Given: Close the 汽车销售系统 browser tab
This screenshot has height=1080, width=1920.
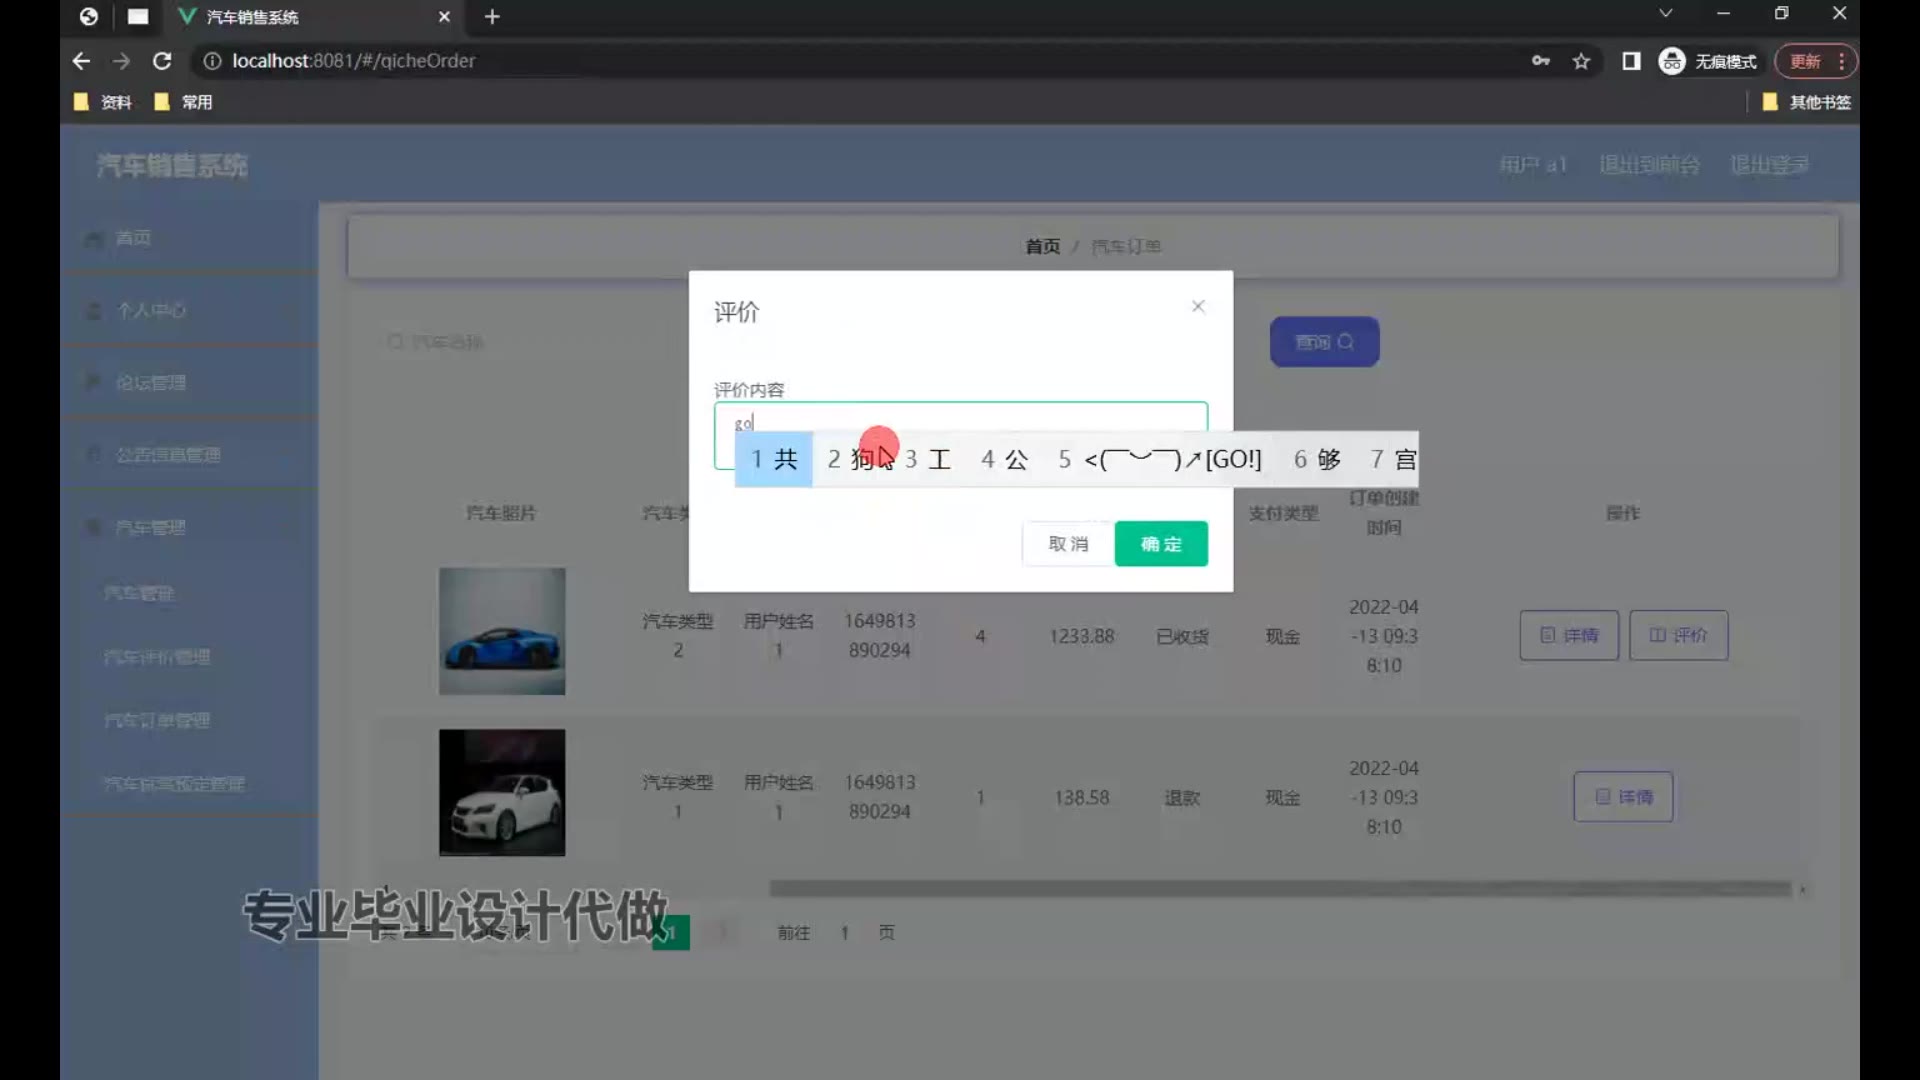Looking at the screenshot, I should [444, 16].
